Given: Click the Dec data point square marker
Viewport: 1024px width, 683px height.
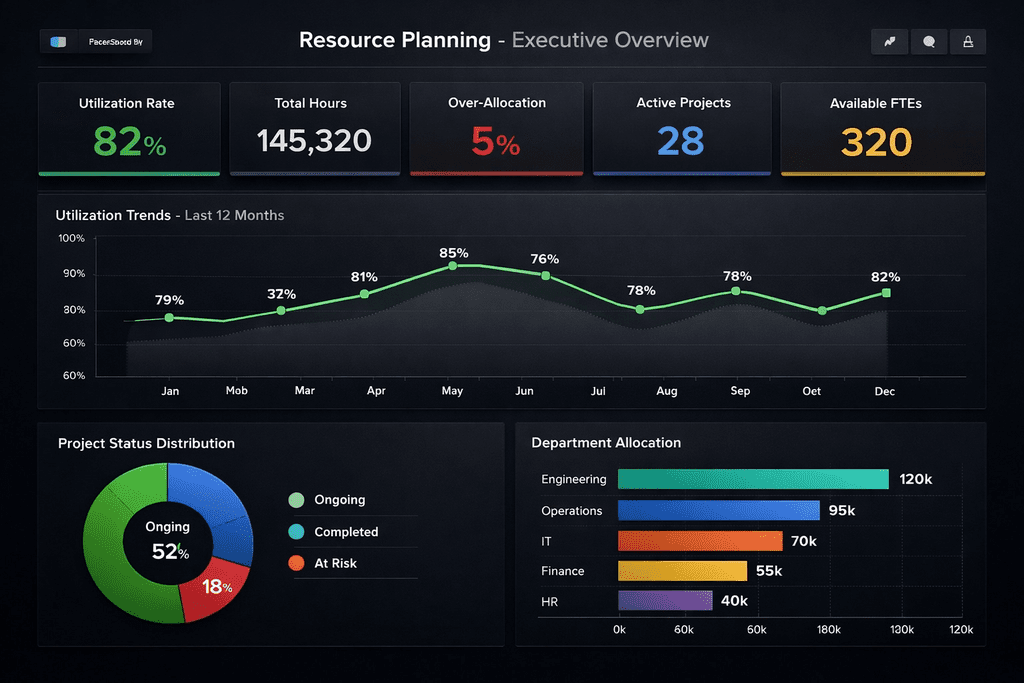Looking at the screenshot, I should click(x=885, y=293).
